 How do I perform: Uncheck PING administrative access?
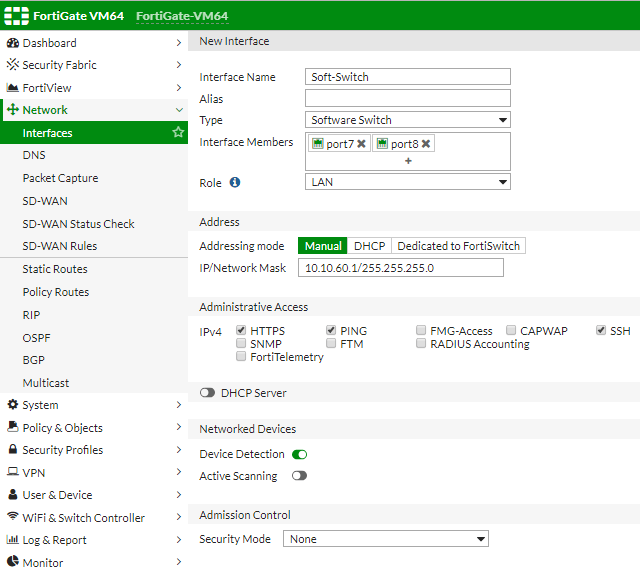[331, 330]
